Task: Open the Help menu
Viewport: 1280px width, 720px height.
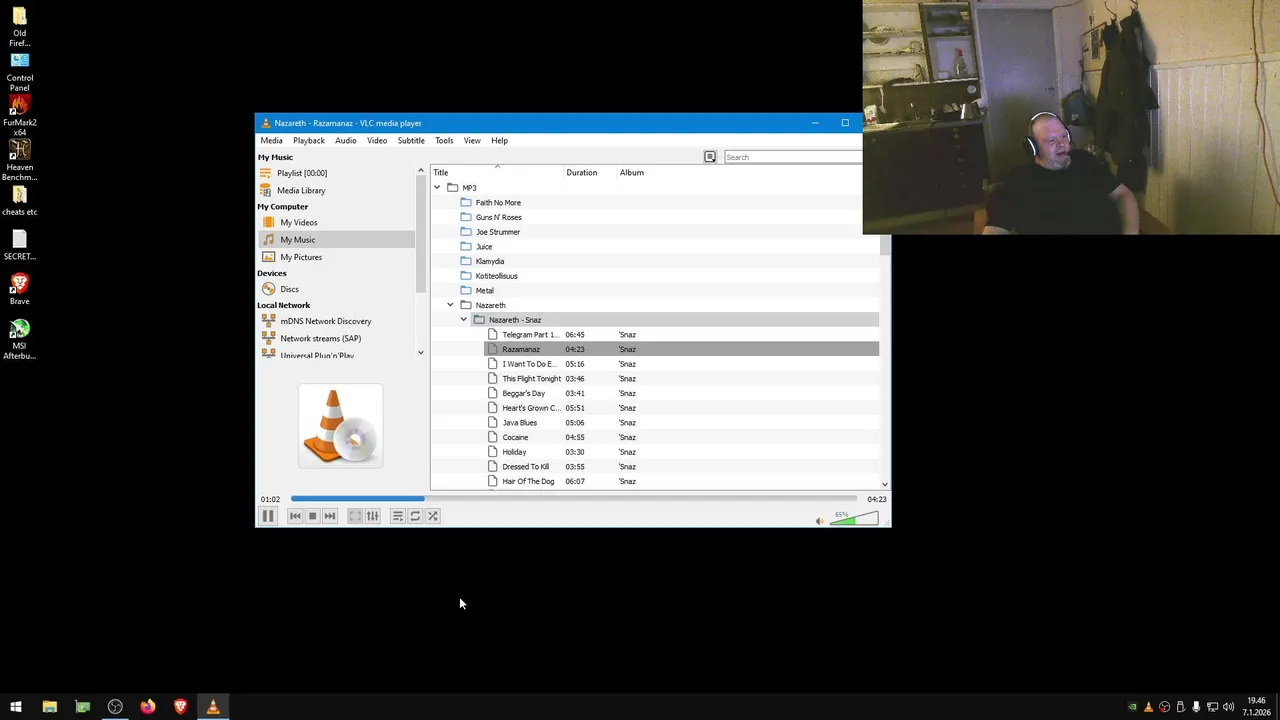Action: [499, 140]
